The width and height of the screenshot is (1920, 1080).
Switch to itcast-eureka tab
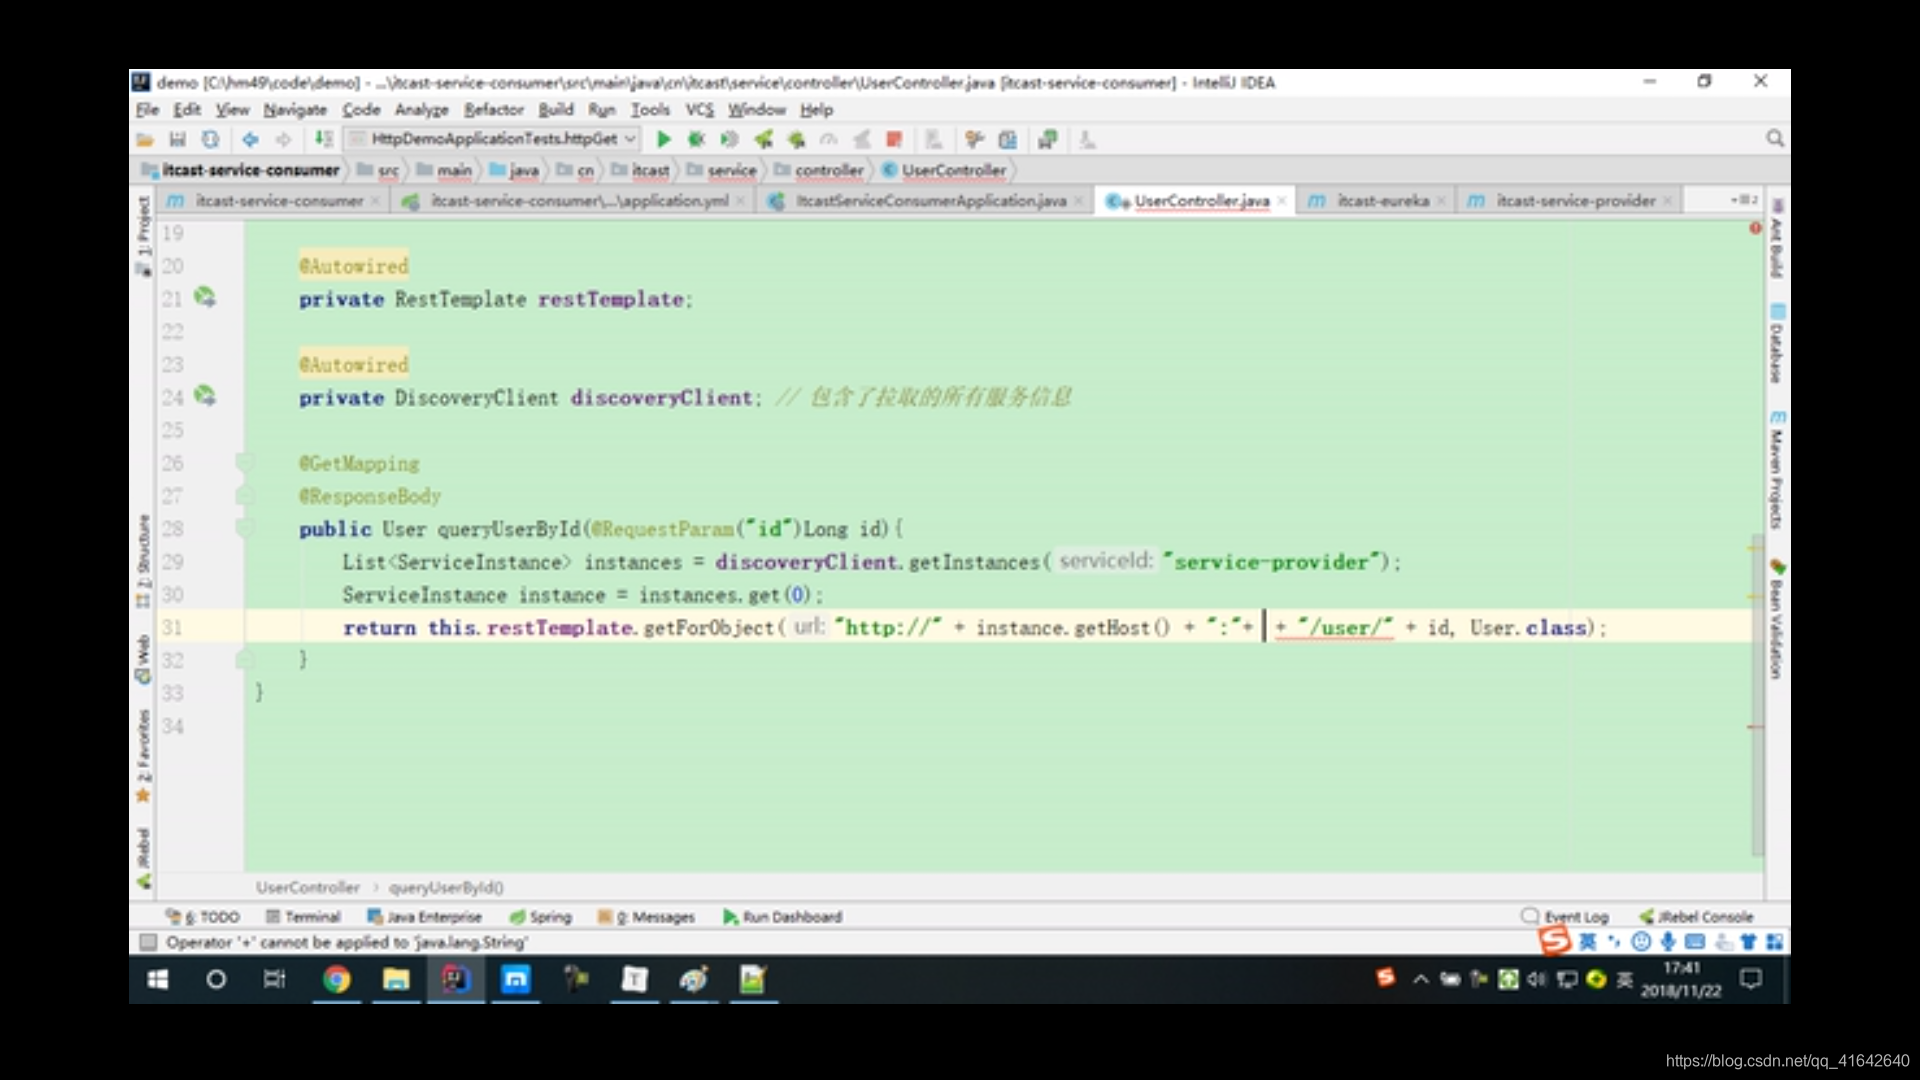(x=1375, y=201)
